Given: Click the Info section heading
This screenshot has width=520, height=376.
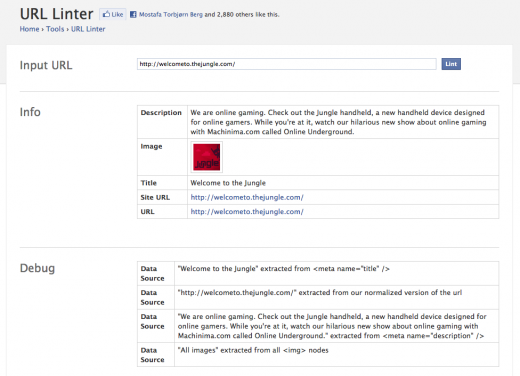Looking at the screenshot, I should [x=30, y=112].
